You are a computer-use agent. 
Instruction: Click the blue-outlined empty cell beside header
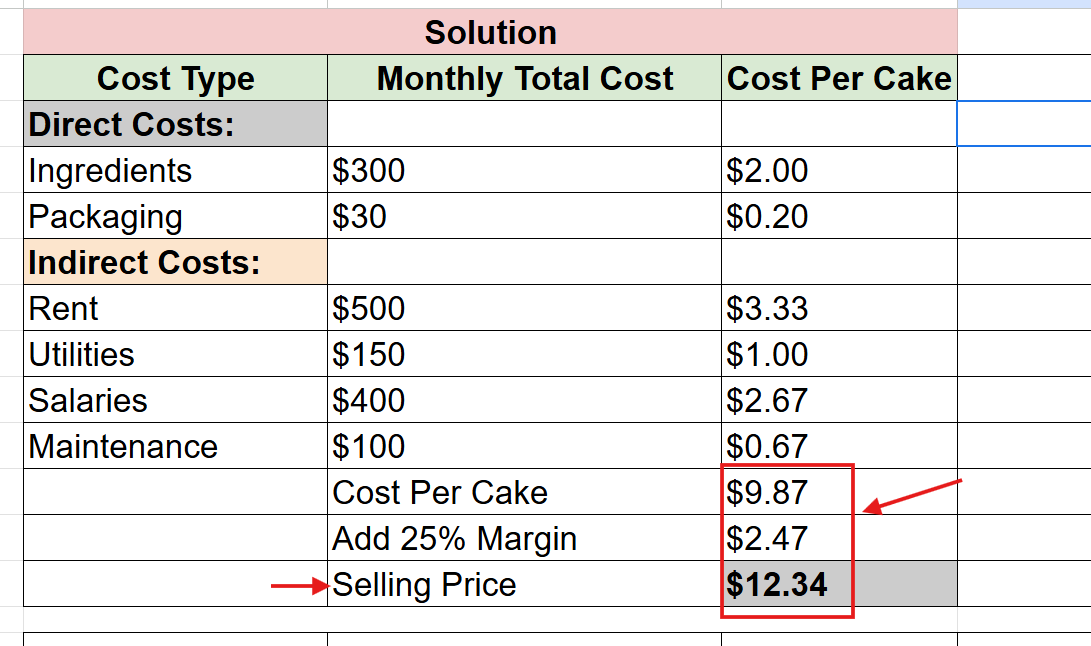coord(1024,124)
